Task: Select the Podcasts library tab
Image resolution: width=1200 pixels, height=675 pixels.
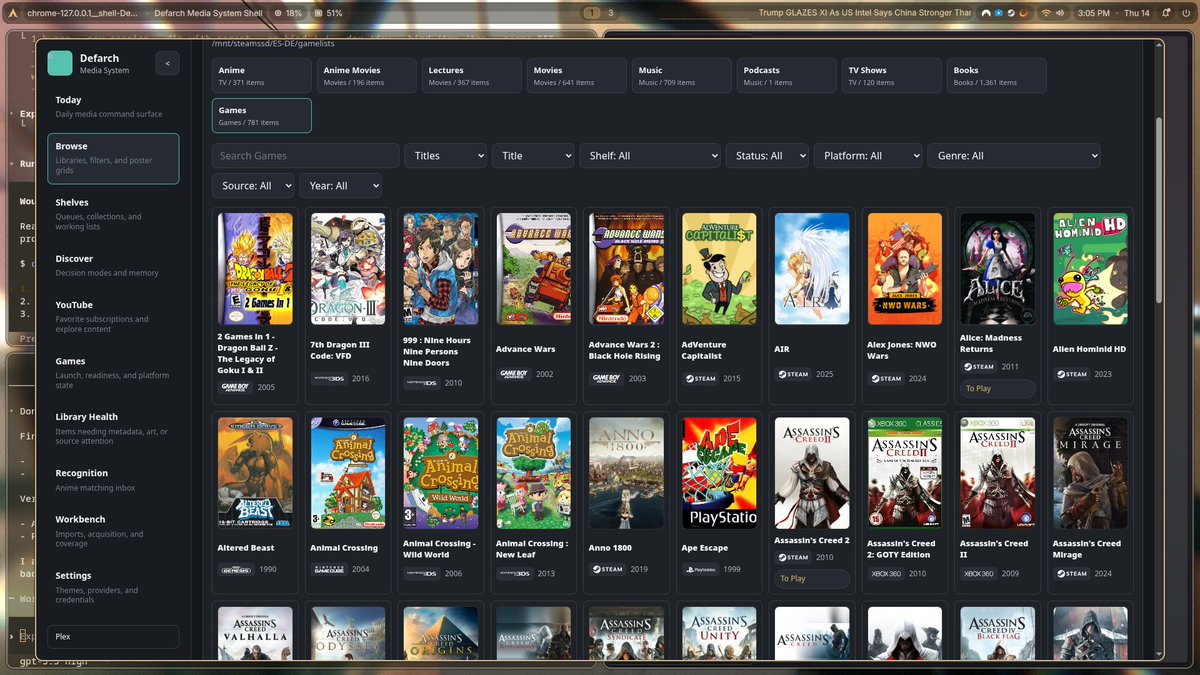Action: 787,76
